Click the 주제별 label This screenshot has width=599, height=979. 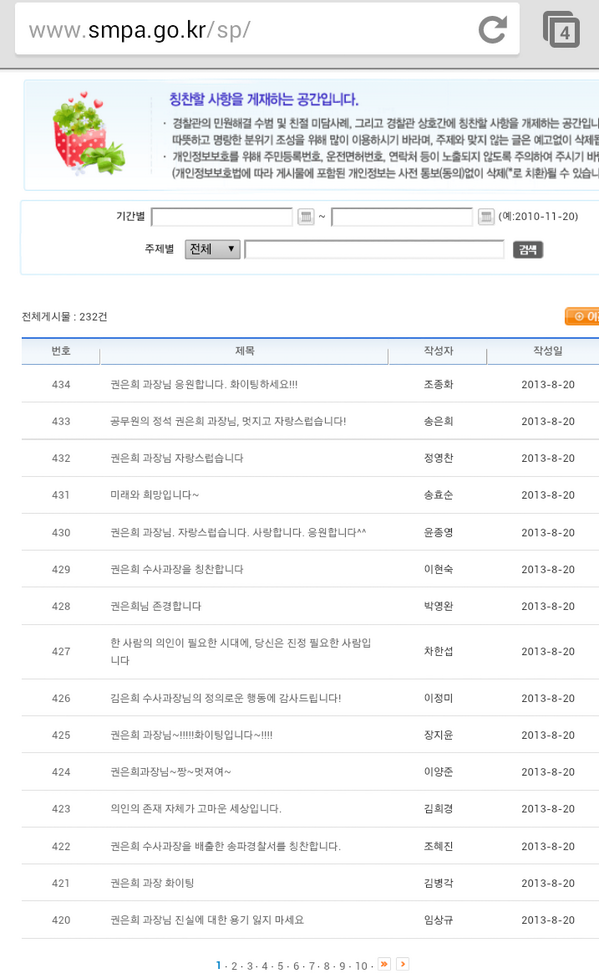[159, 248]
